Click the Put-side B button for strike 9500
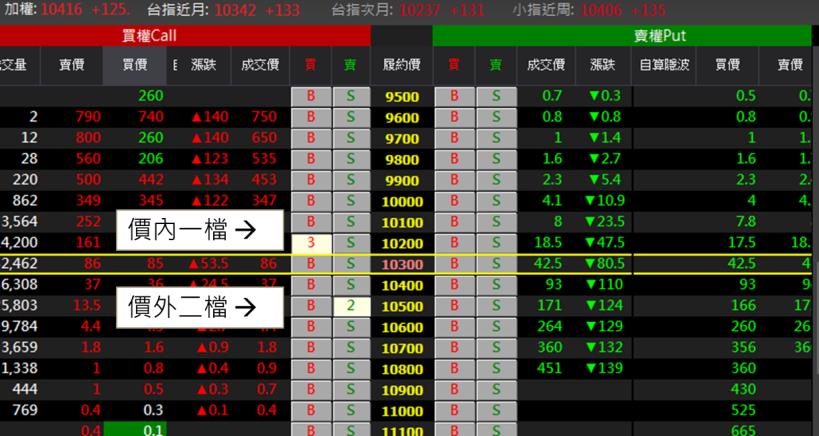 (x=454, y=97)
